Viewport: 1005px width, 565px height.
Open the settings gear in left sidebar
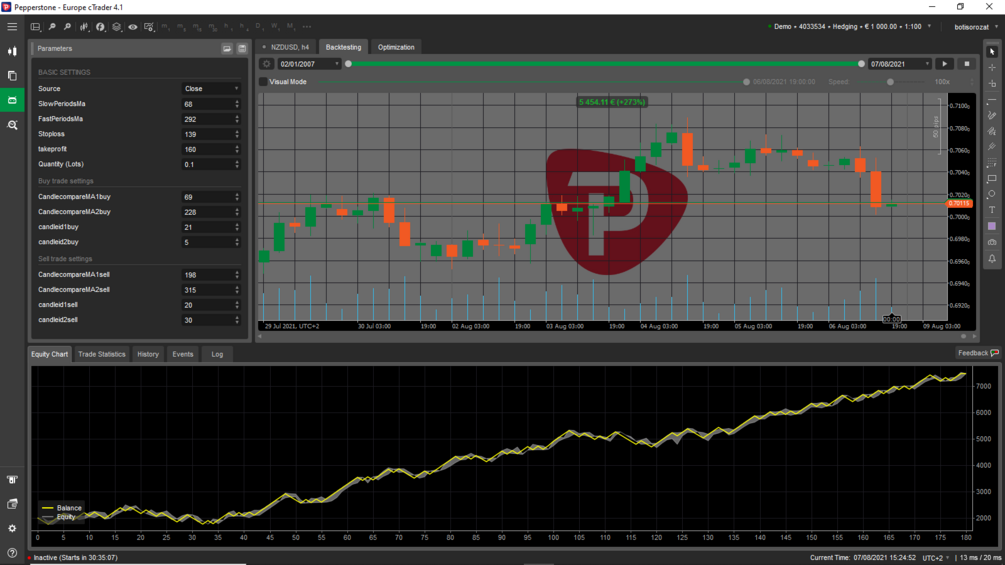pyautogui.click(x=12, y=528)
